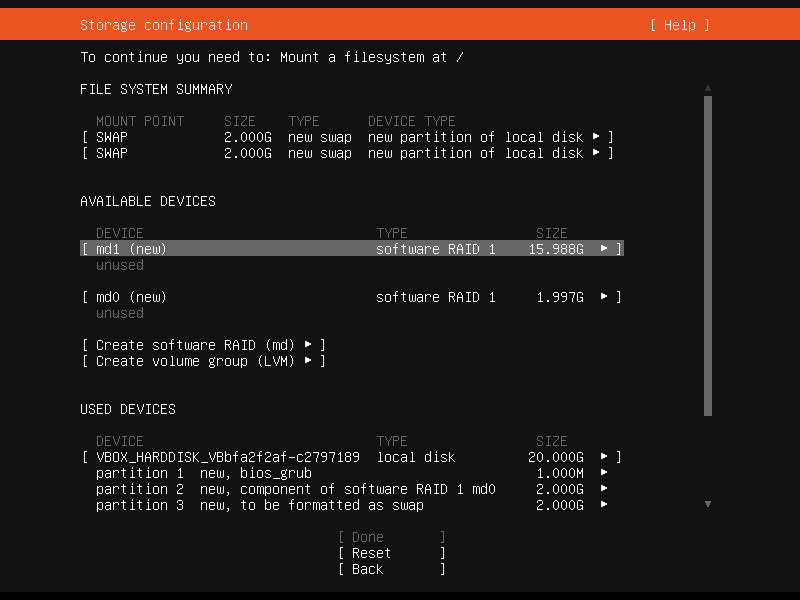Create software RAID (md)
This screenshot has height=600, width=800.
pyautogui.click(x=204, y=345)
